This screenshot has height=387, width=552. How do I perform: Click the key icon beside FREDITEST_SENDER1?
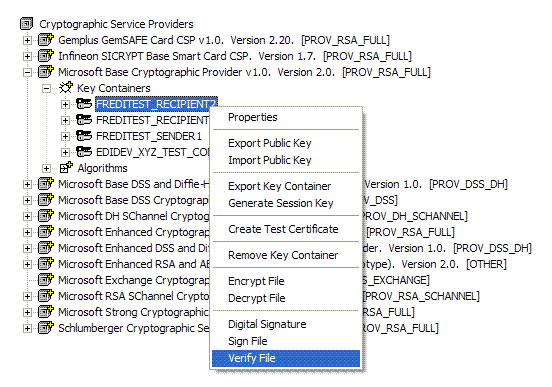pos(84,136)
